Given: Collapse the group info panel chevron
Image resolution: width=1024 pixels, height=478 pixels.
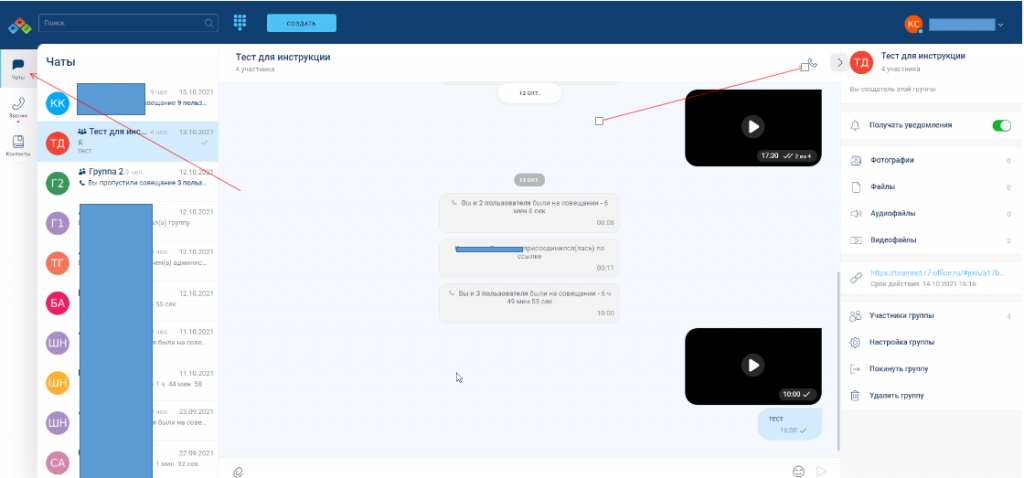Looking at the screenshot, I should tap(839, 63).
